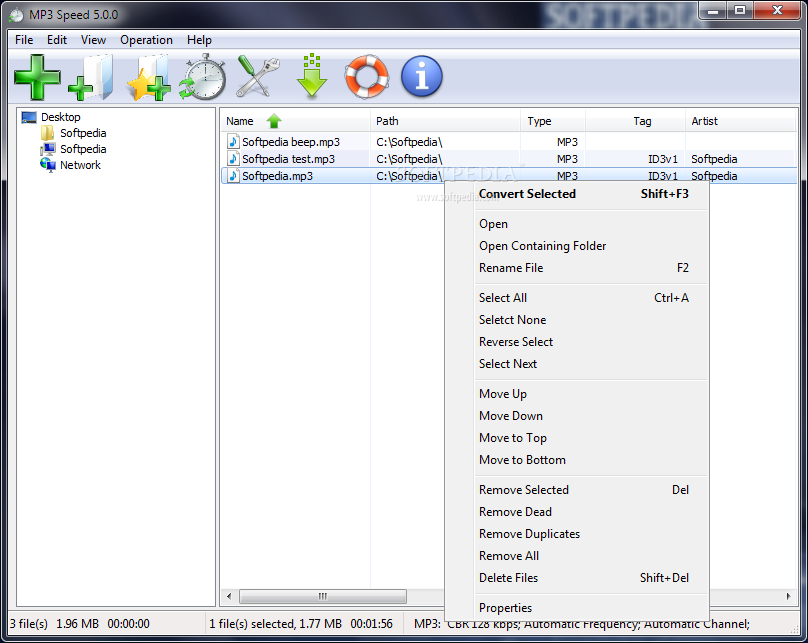
Task: Click the Softpedia.mp3 file name
Action: click(277, 176)
